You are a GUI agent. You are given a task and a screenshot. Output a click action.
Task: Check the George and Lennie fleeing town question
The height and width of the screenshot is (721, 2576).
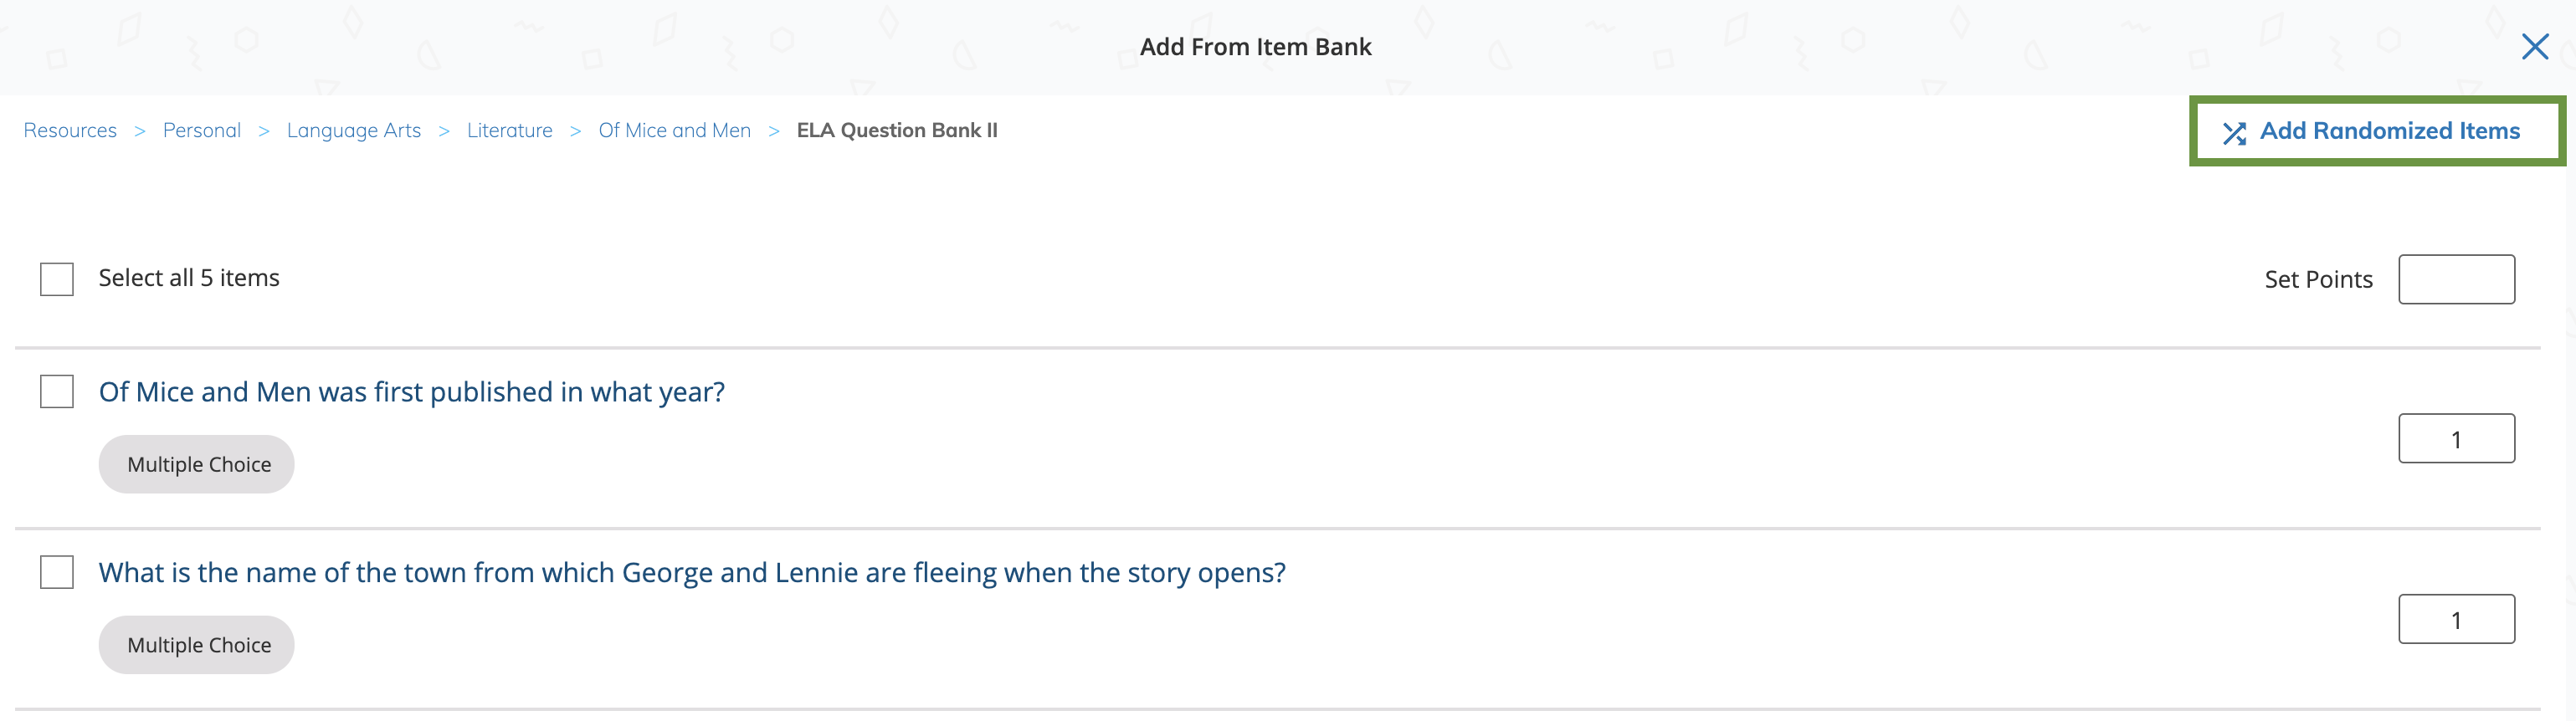coord(56,572)
